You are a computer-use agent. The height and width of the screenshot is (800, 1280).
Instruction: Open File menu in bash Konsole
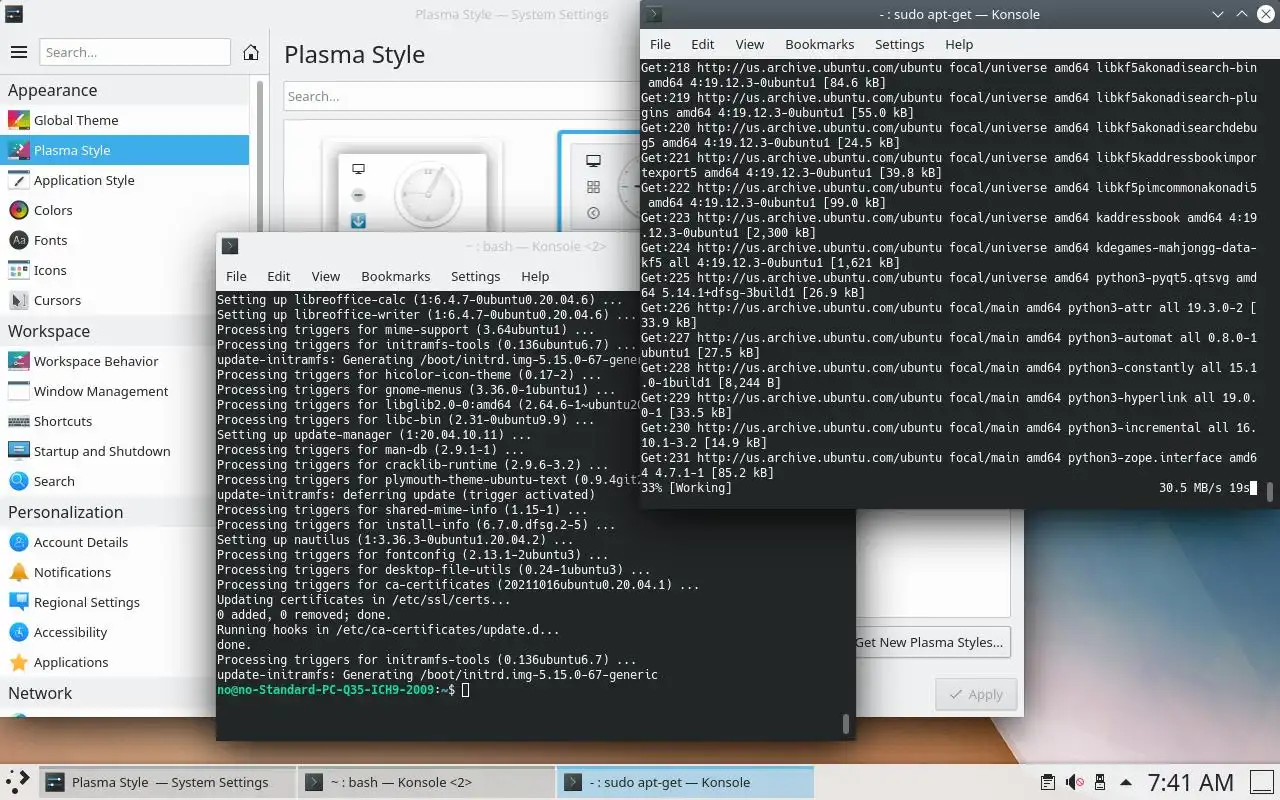click(x=236, y=276)
